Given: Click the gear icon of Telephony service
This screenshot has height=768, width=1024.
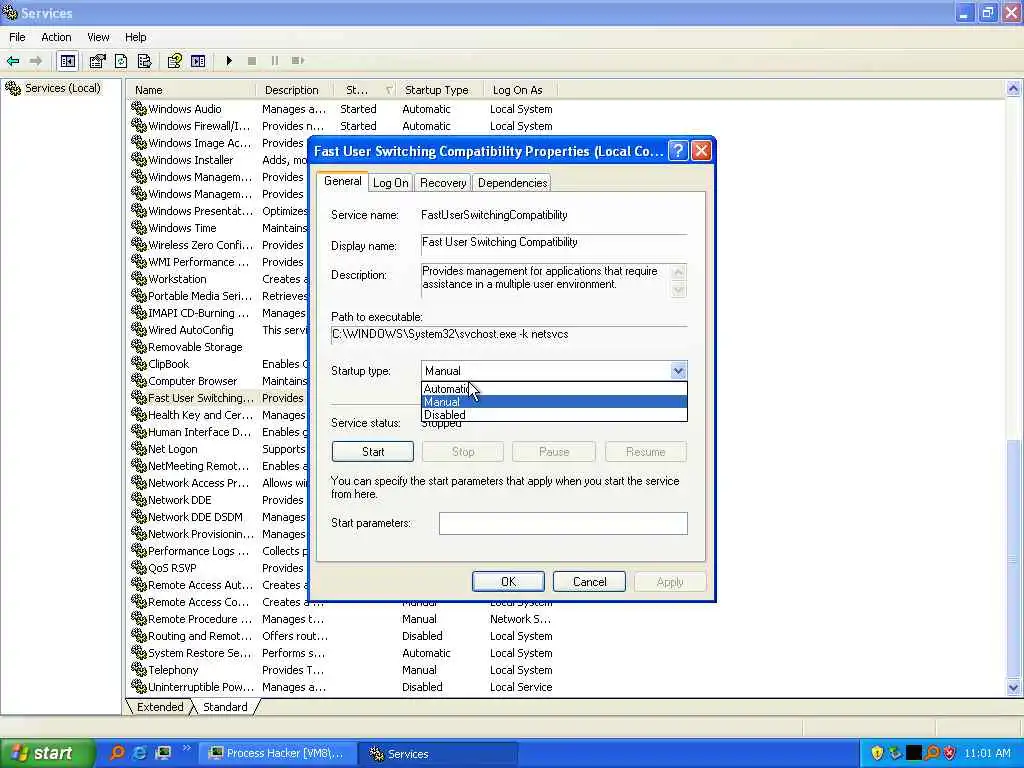Looking at the screenshot, I should [x=138, y=669].
